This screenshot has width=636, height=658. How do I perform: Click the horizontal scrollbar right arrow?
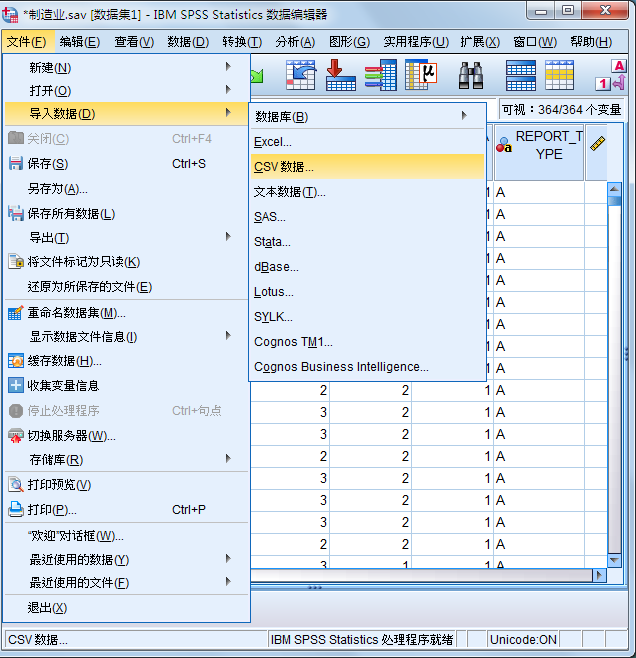click(x=599, y=575)
